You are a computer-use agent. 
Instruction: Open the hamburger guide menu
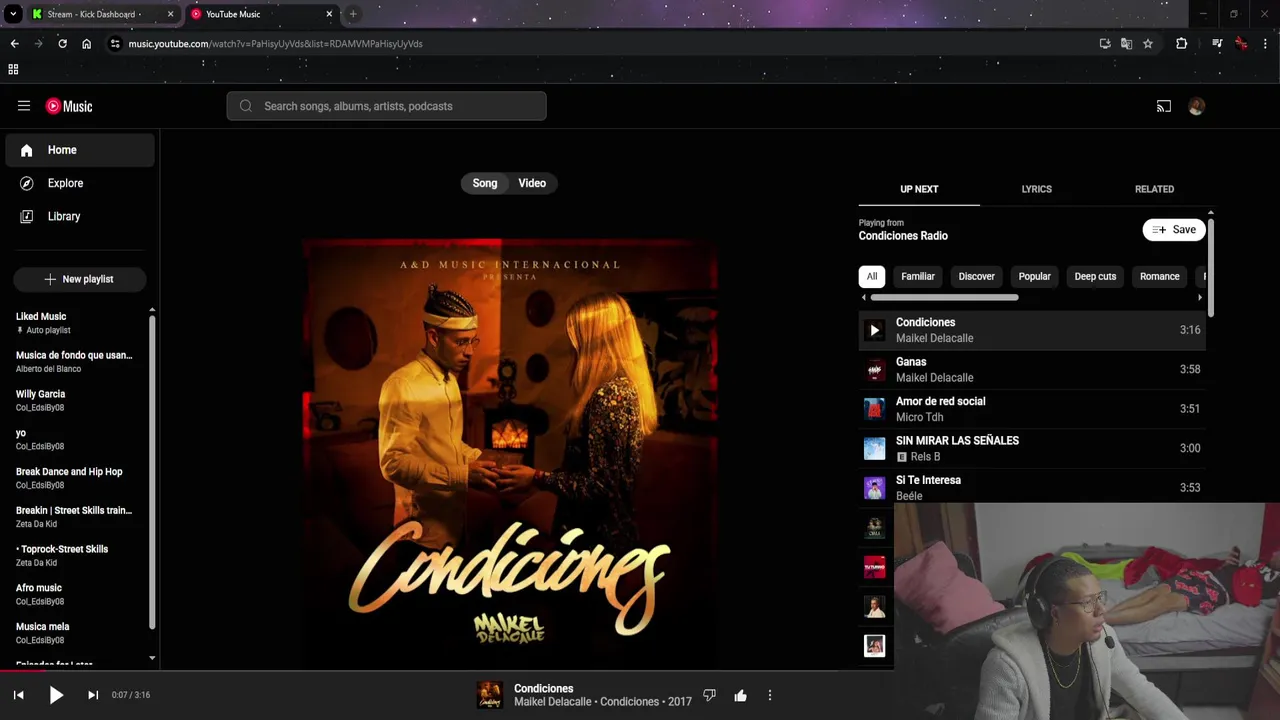tap(24, 106)
